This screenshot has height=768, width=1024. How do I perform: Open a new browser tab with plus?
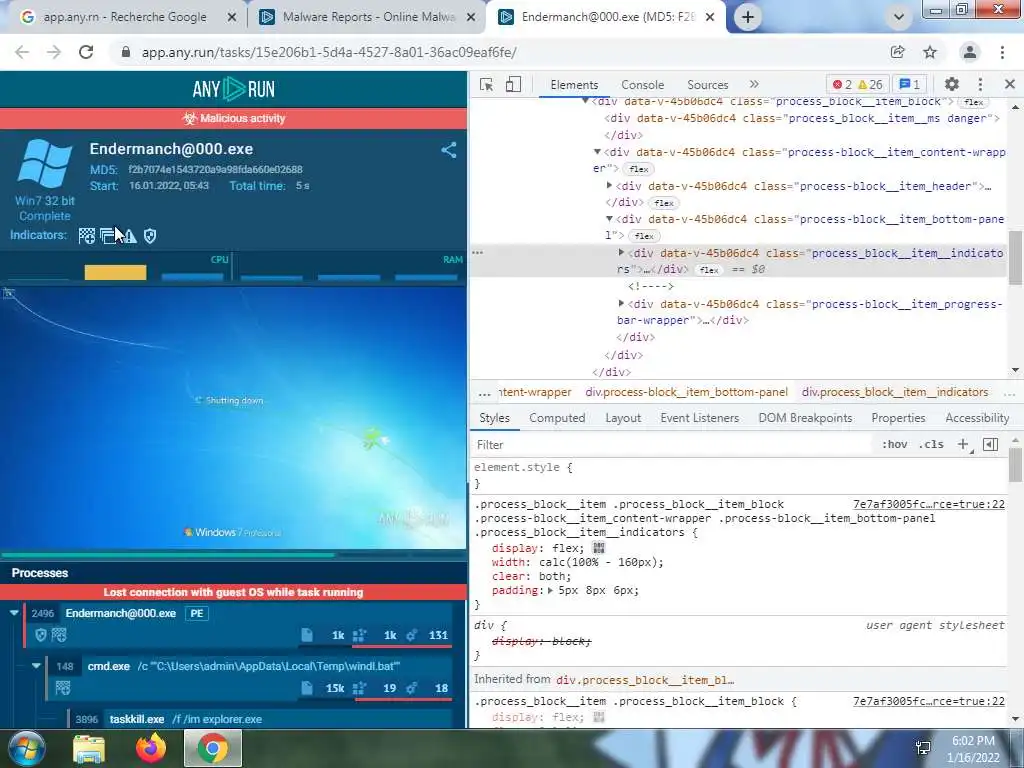tap(748, 18)
